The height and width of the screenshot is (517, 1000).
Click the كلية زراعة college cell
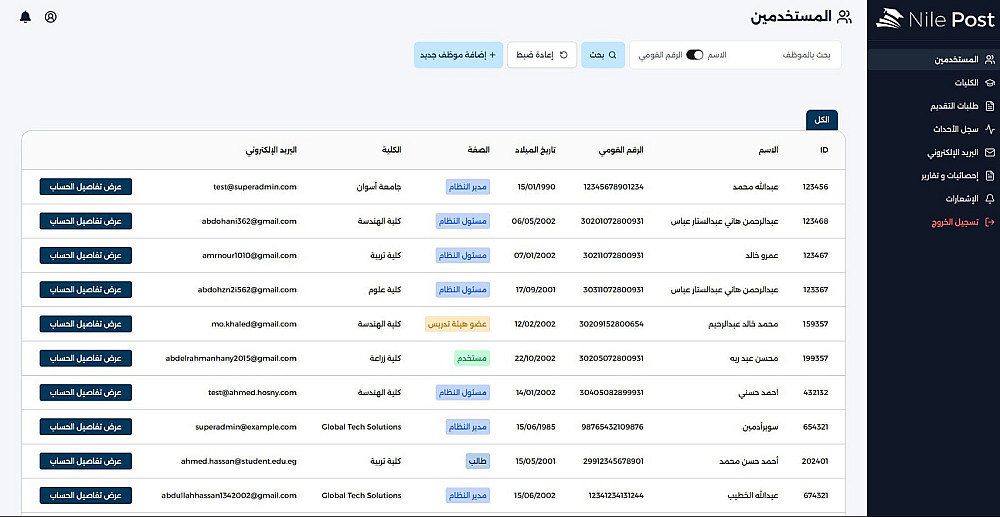click(x=386, y=358)
